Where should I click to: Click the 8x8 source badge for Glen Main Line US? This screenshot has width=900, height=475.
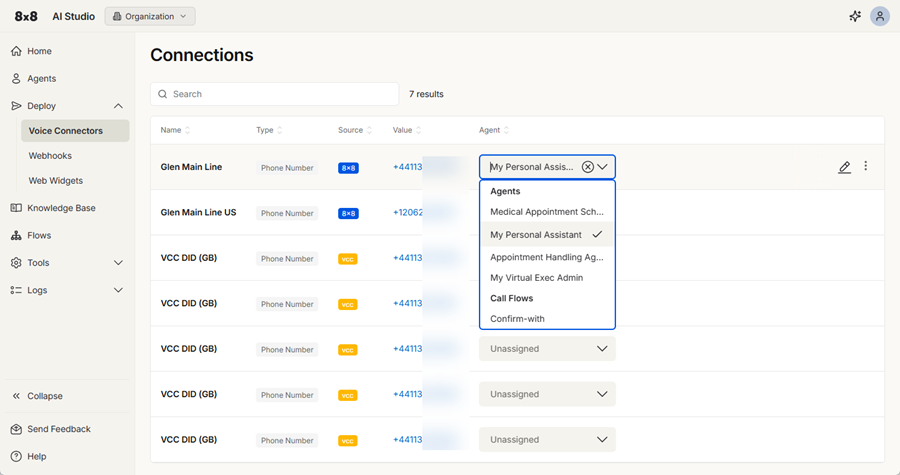tap(348, 213)
